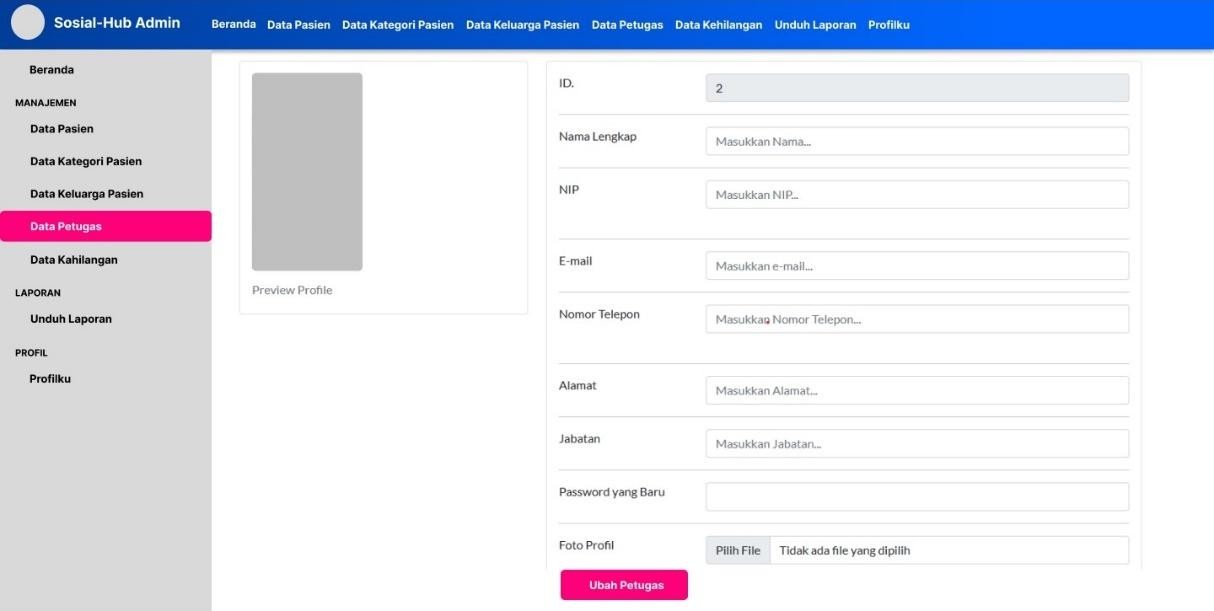
Task: Open Data Pasien in top navigation
Action: (298, 25)
